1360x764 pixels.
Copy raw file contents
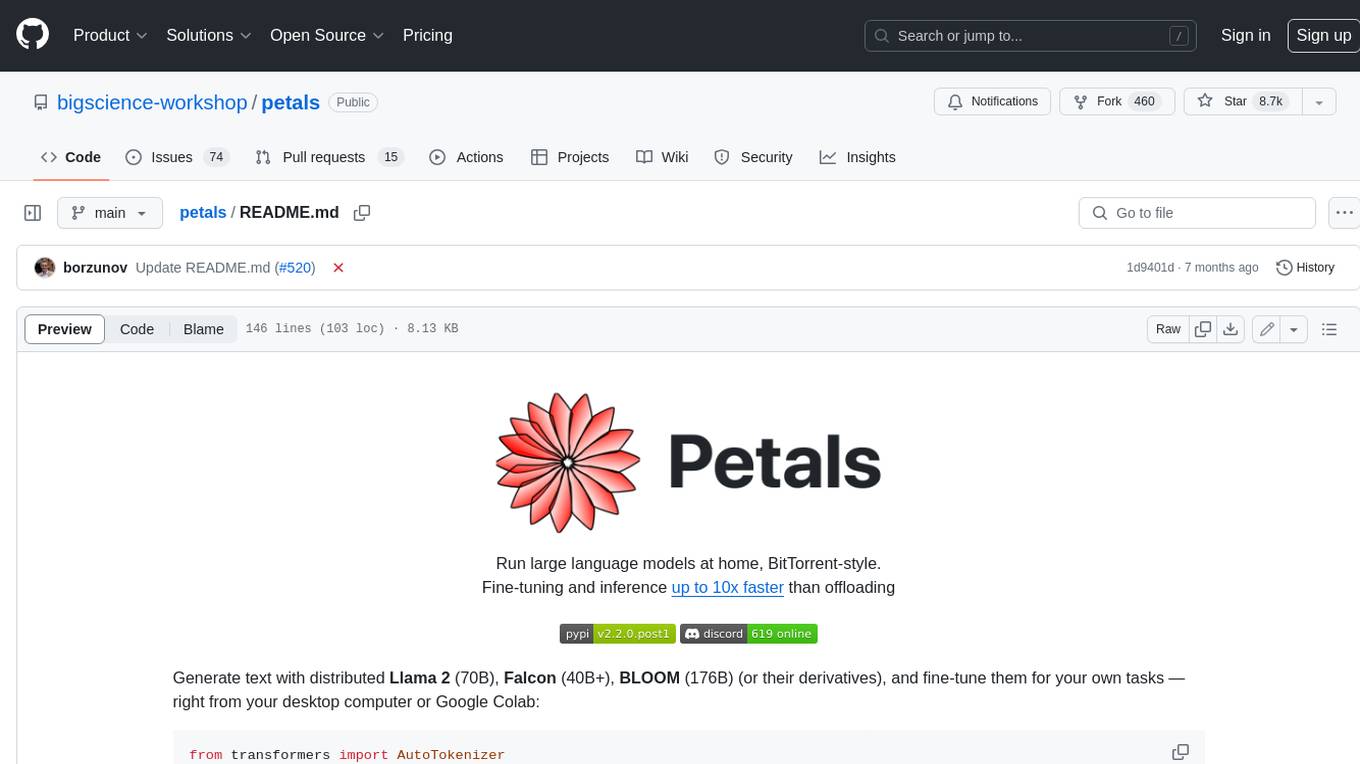tap(1203, 329)
